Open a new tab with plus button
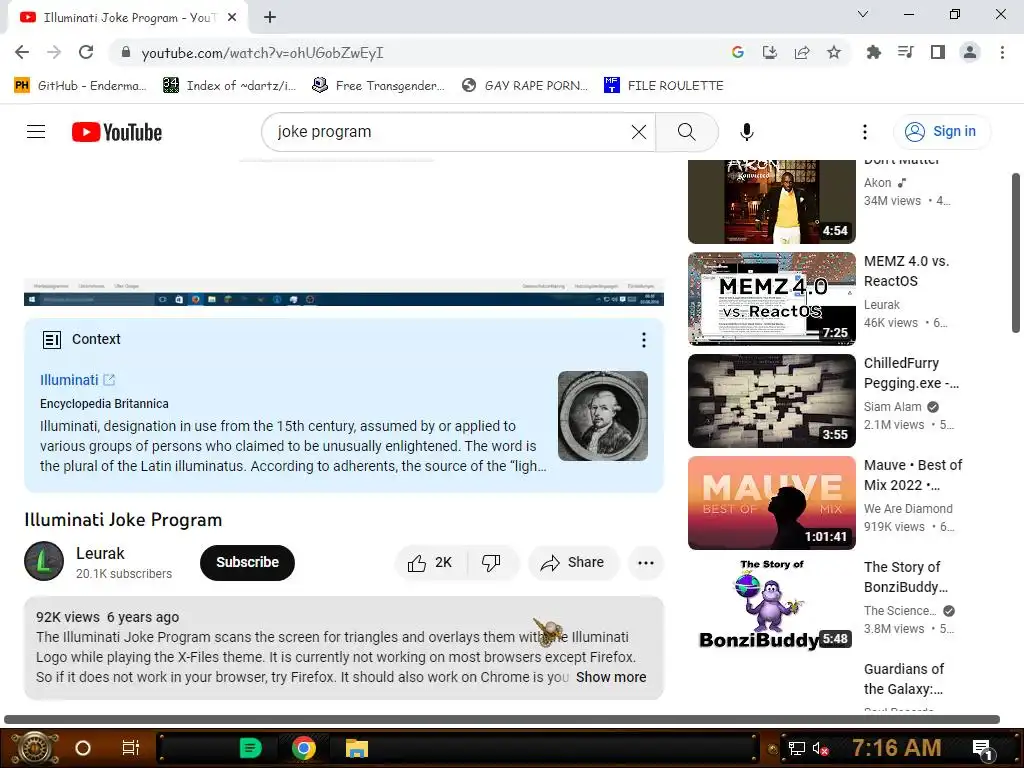The width and height of the screenshot is (1024, 768). 270,17
